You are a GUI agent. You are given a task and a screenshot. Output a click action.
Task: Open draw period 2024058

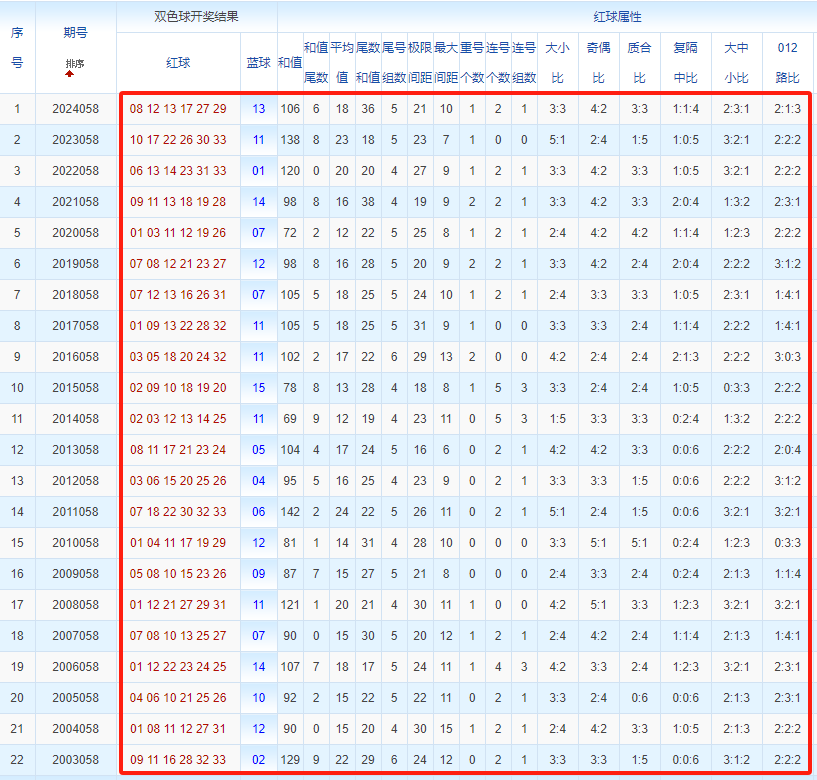pyautogui.click(x=75, y=109)
